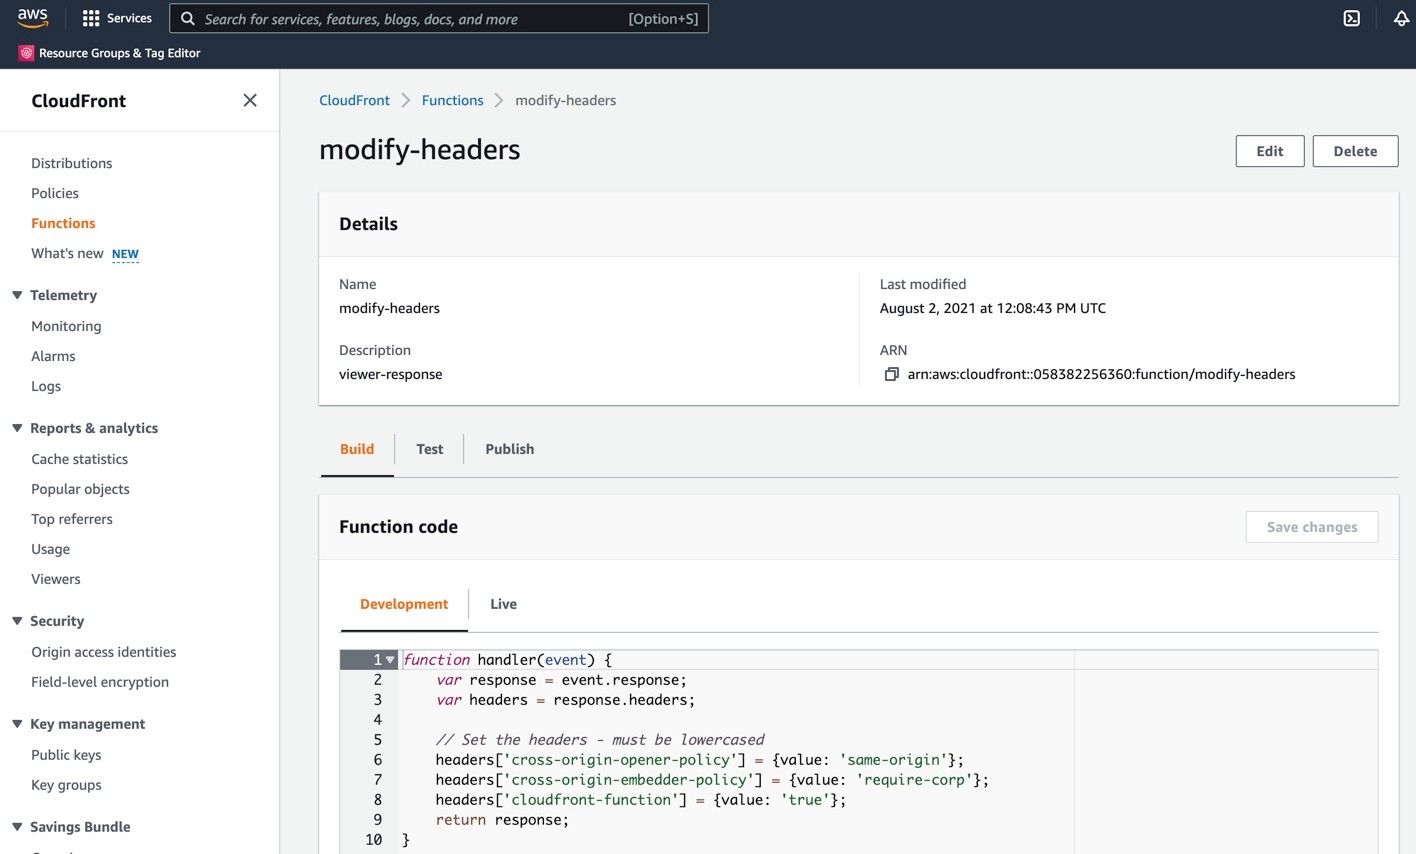Focus the AWS services search field
The image size is (1416, 854).
point(439,19)
